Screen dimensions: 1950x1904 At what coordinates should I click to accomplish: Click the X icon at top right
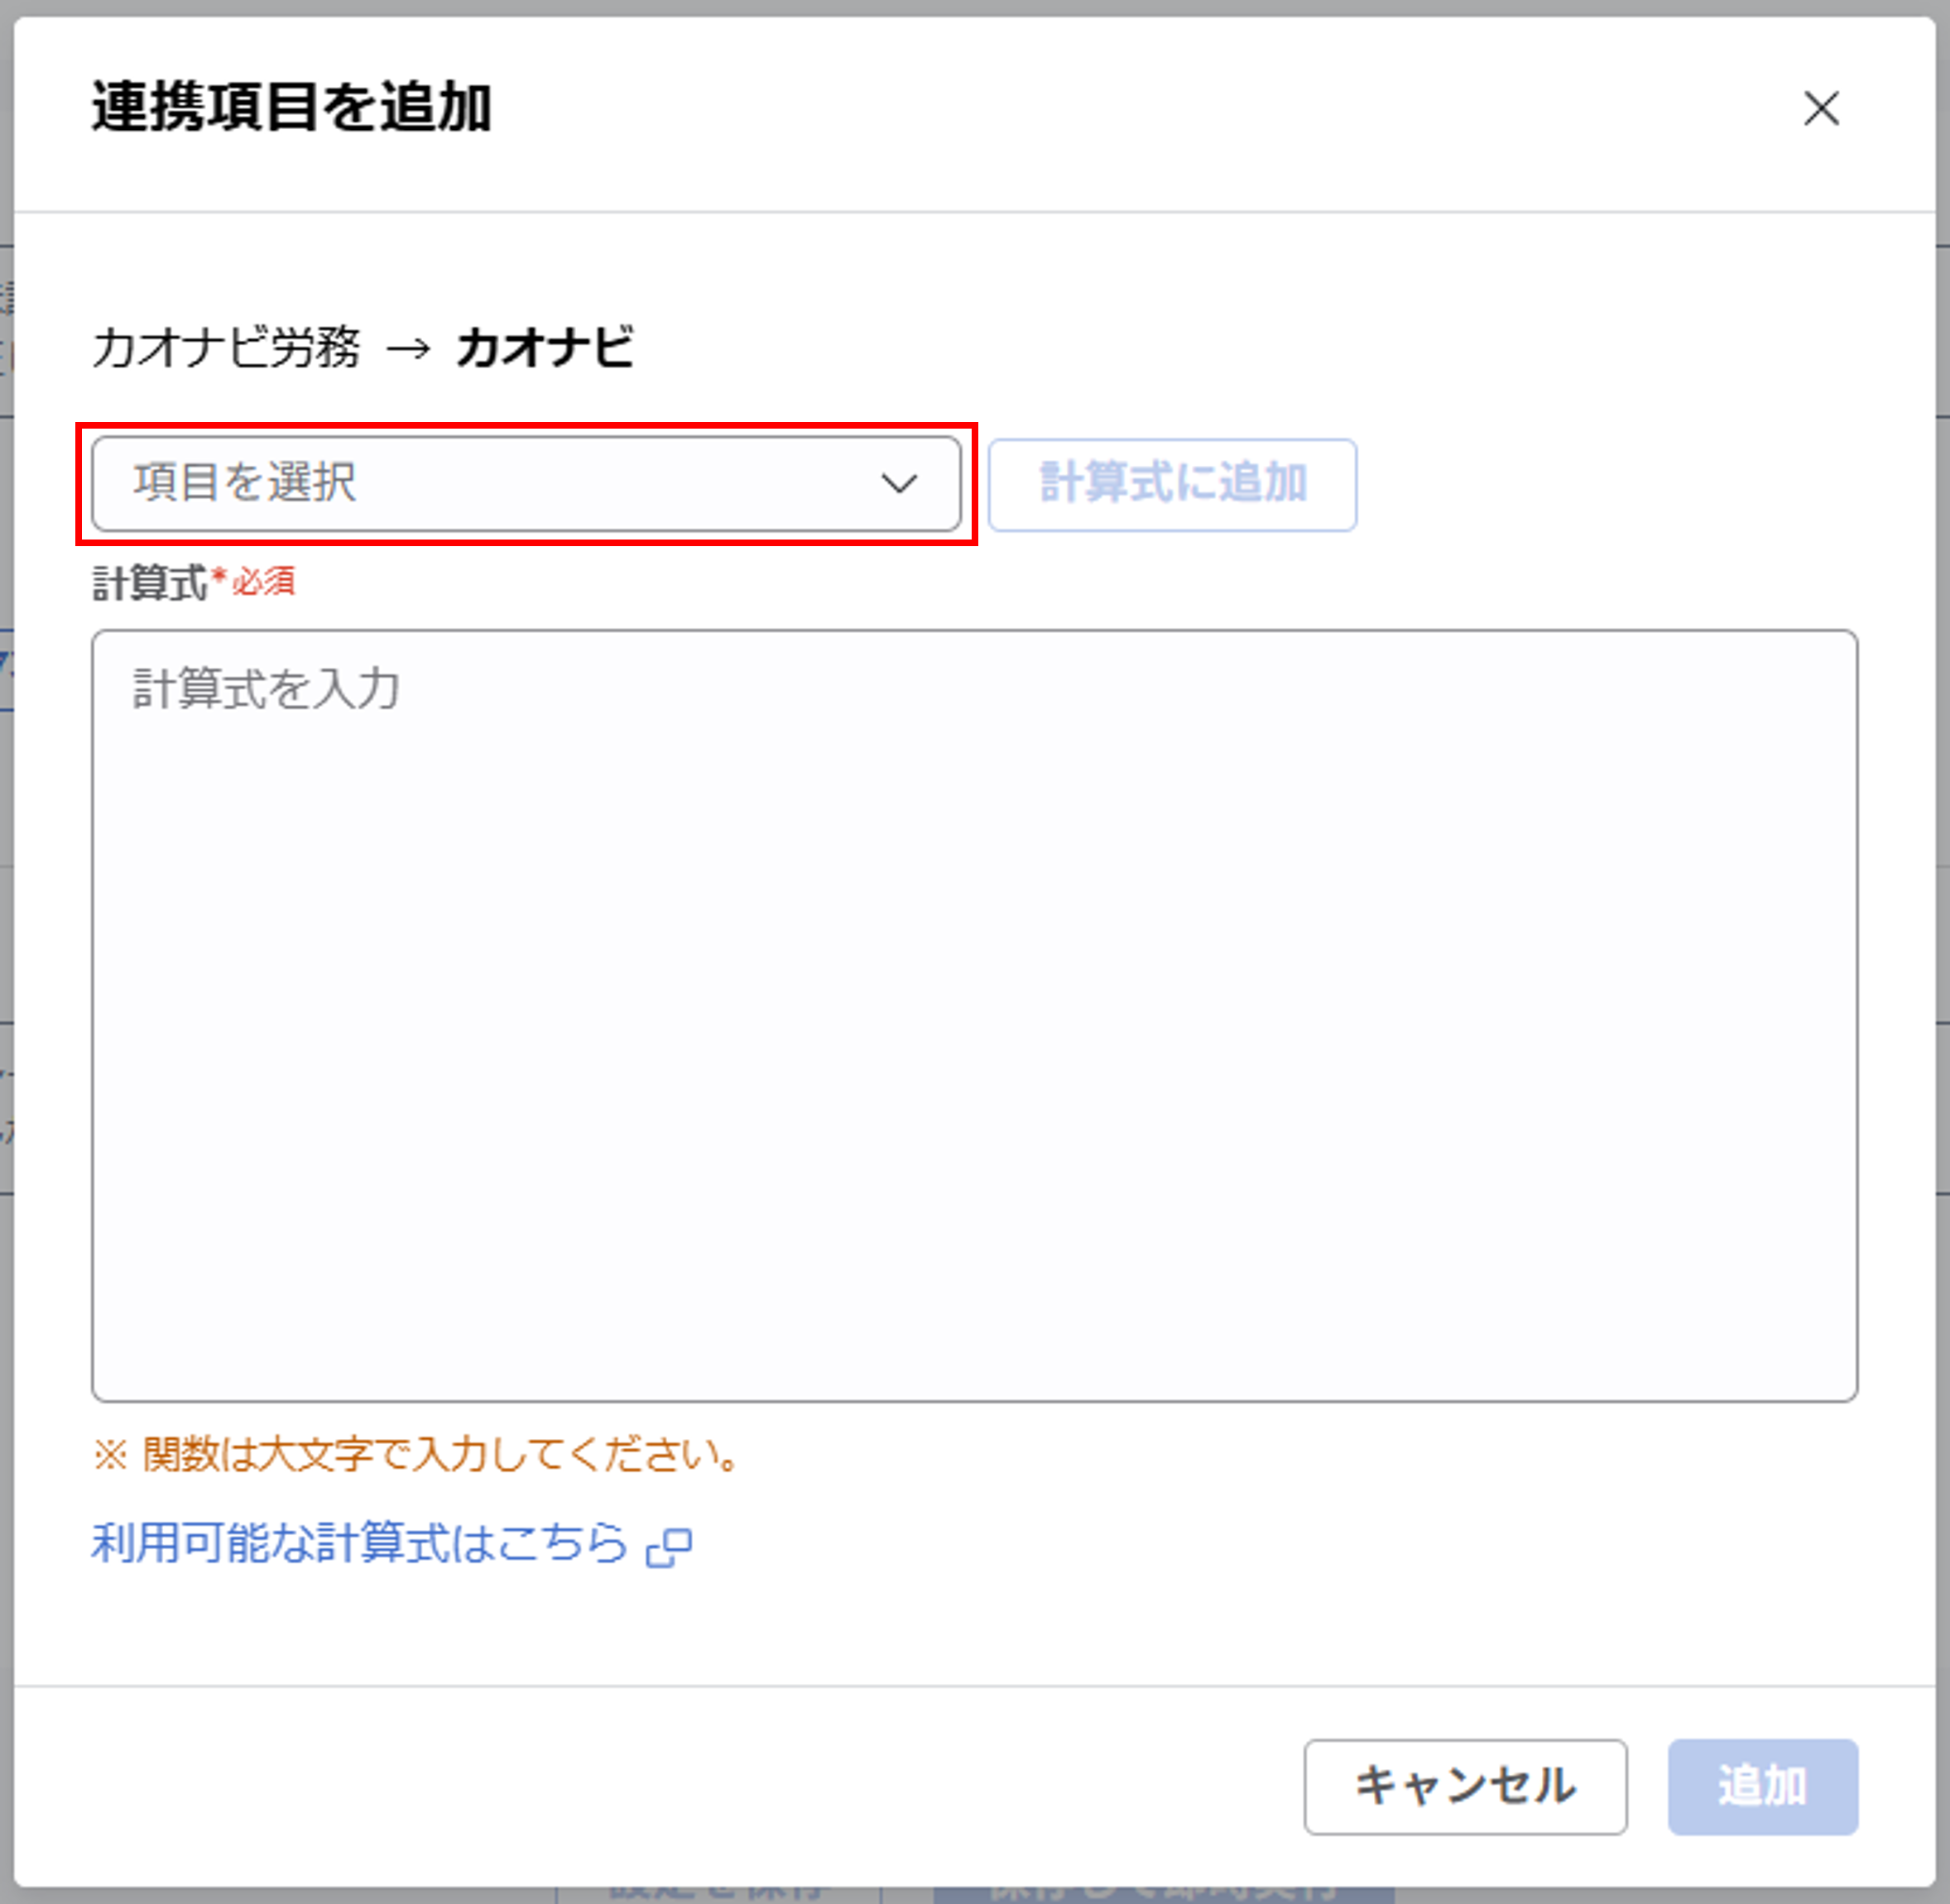(1822, 110)
